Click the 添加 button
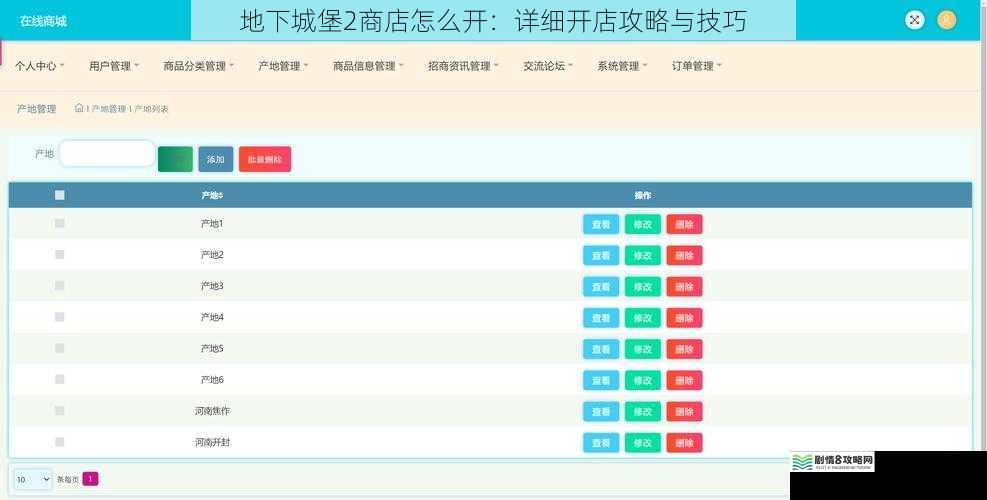Screen dimensions: 987x500 point(216,159)
